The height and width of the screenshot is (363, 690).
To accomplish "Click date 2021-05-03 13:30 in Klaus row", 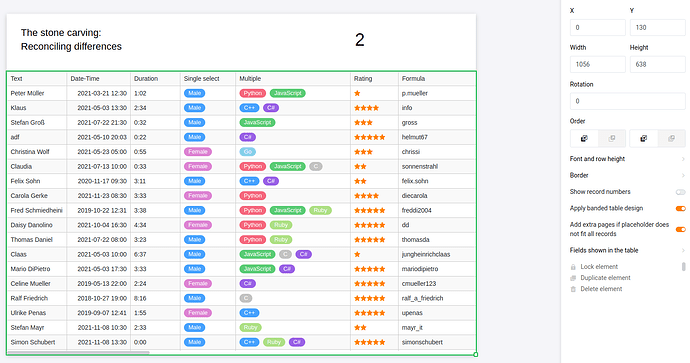I will 102,108.
